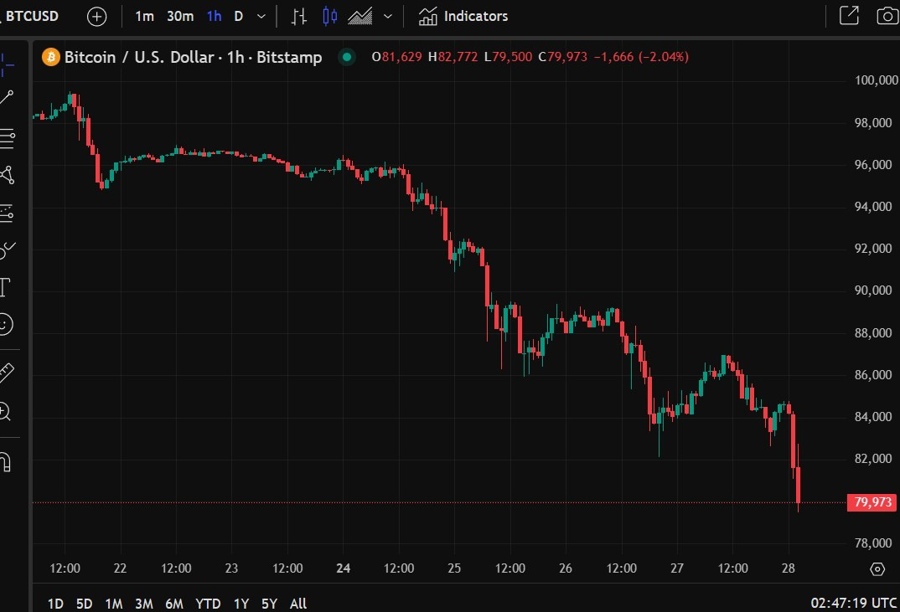The height and width of the screenshot is (612, 900).
Task: Add a symbol to compare with plus icon
Action: click(96, 17)
